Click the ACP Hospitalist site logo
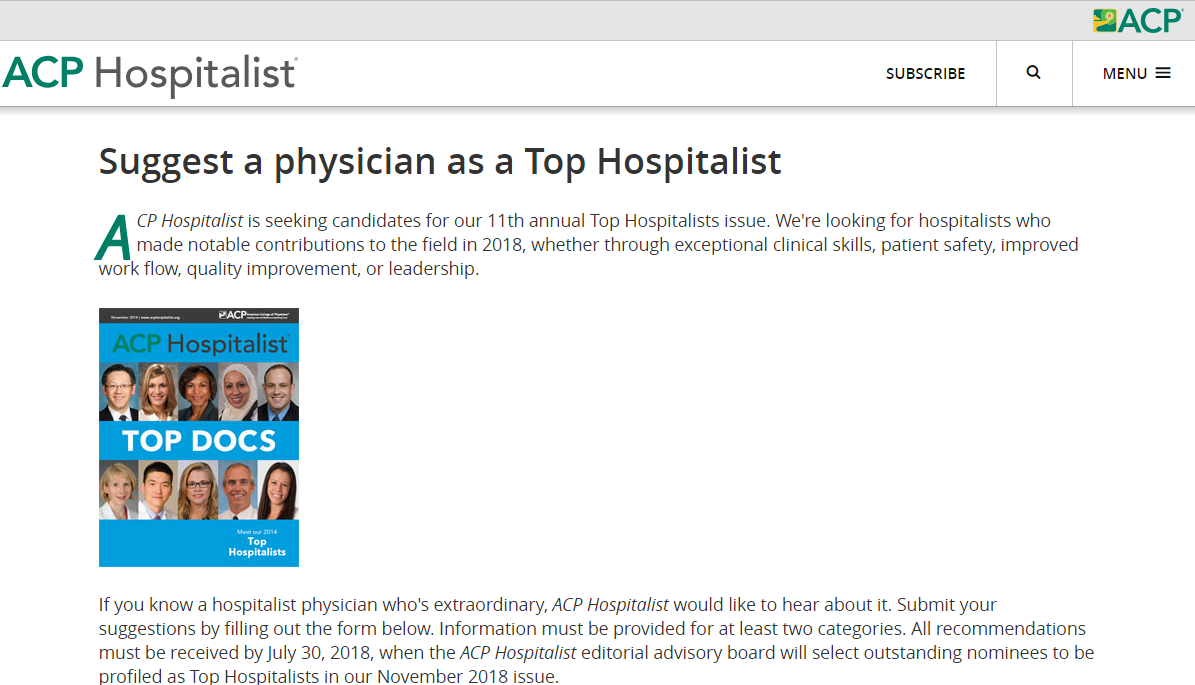The image size is (1195, 685). point(150,75)
